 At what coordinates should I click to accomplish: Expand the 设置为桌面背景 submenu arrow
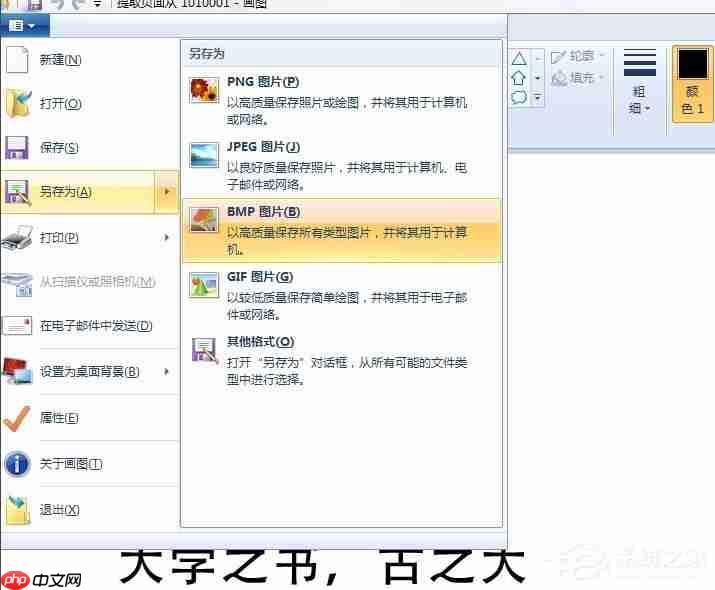click(x=166, y=371)
